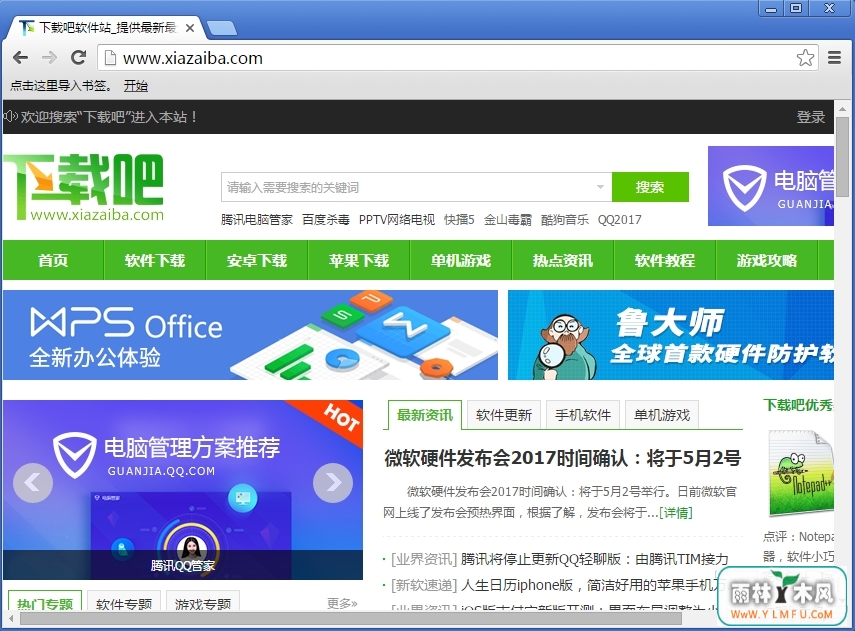The image size is (855, 631).
Task: Go back with the browser back arrow
Action: pos(20,57)
